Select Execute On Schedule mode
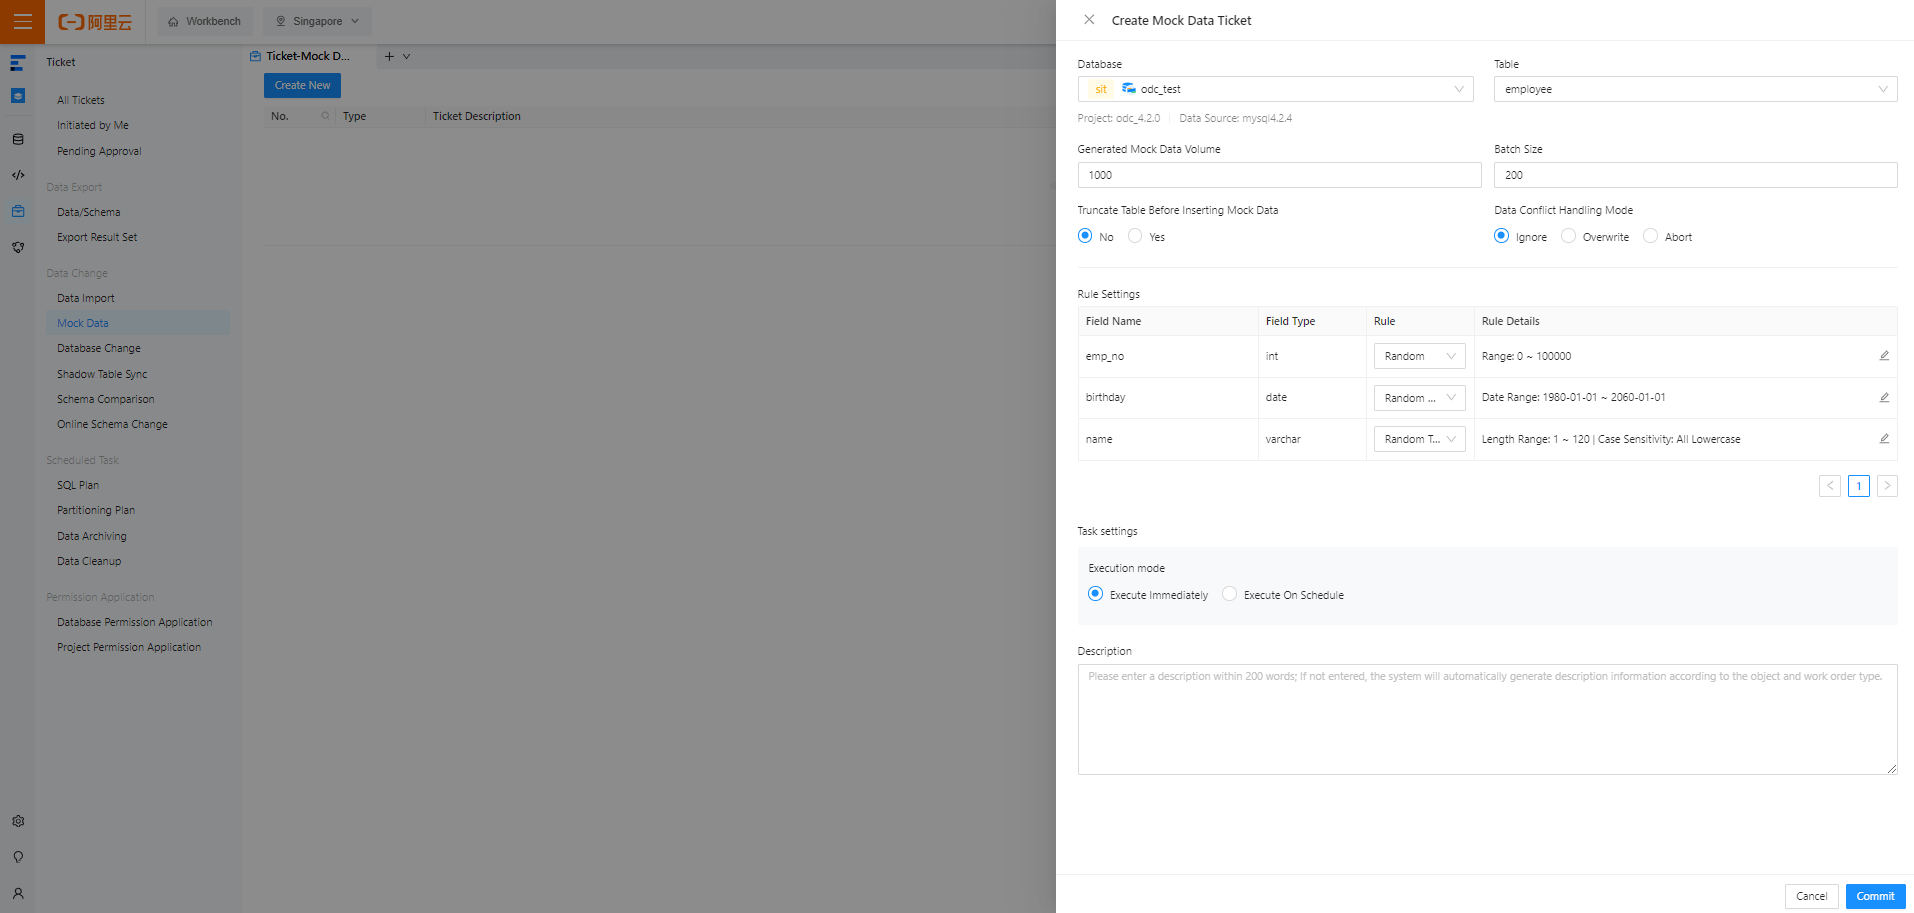1914x913 pixels. click(x=1229, y=594)
